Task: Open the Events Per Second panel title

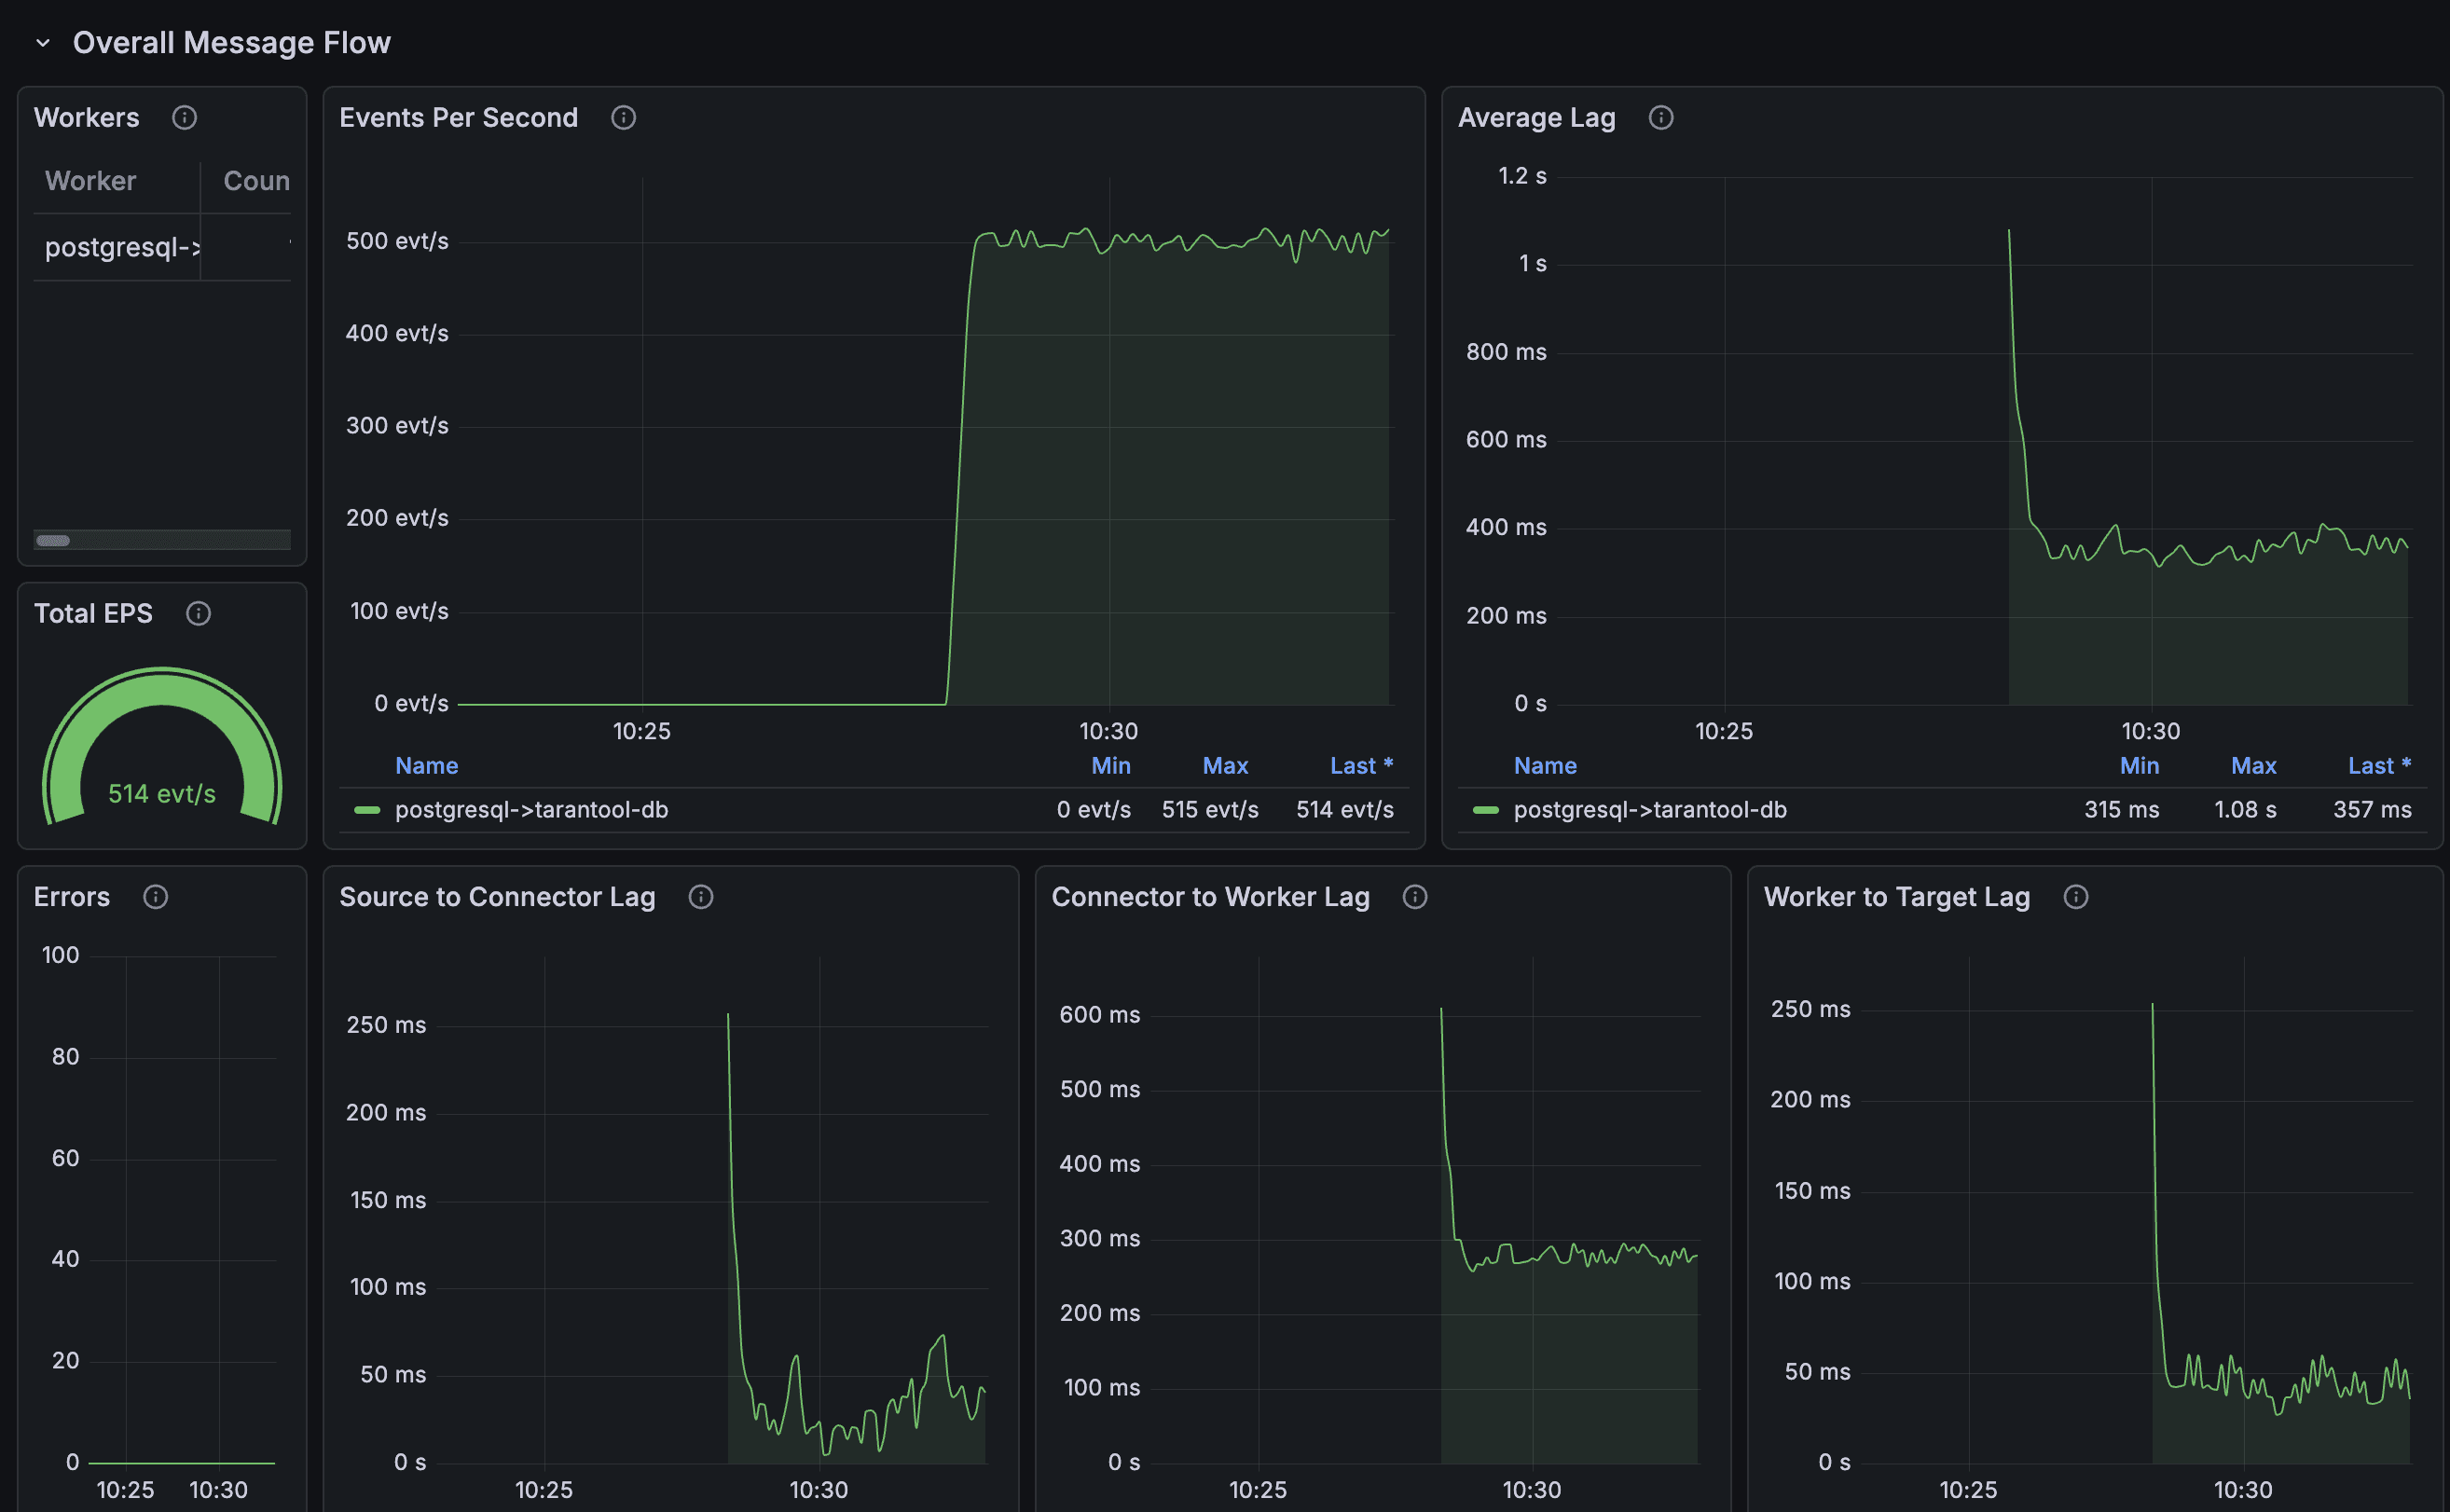Action: click(x=458, y=118)
